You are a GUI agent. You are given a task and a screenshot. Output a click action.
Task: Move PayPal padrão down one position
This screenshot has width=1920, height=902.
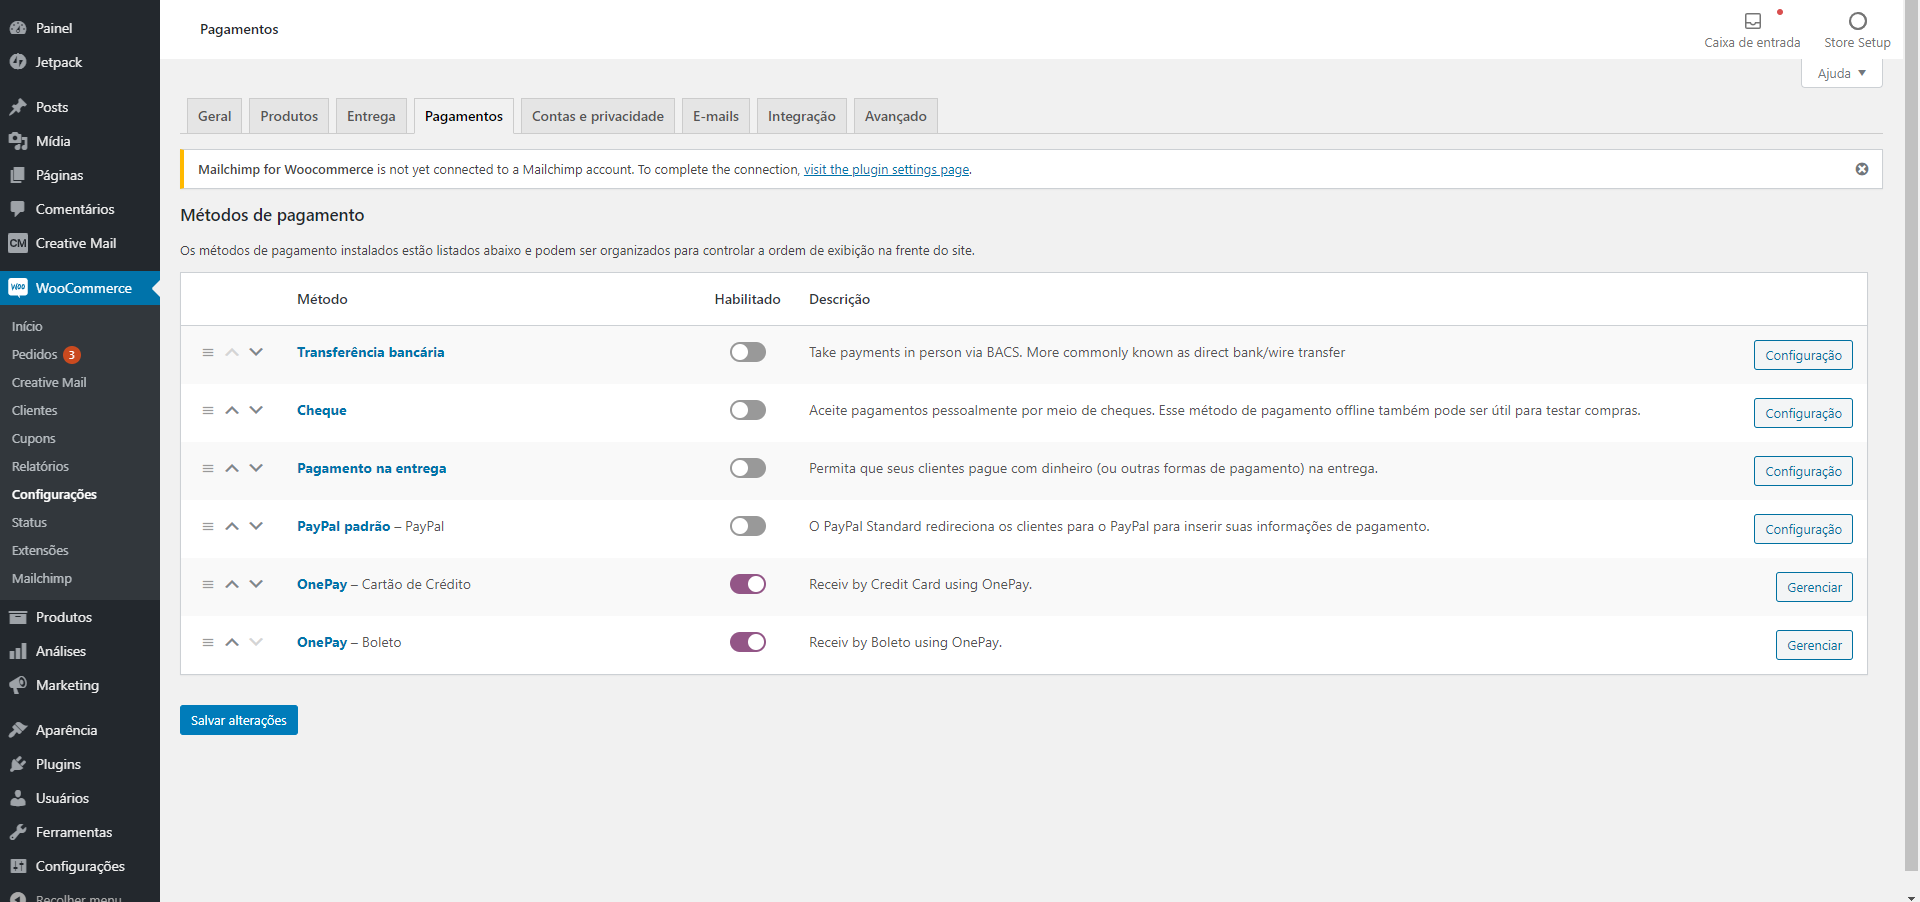(x=256, y=526)
